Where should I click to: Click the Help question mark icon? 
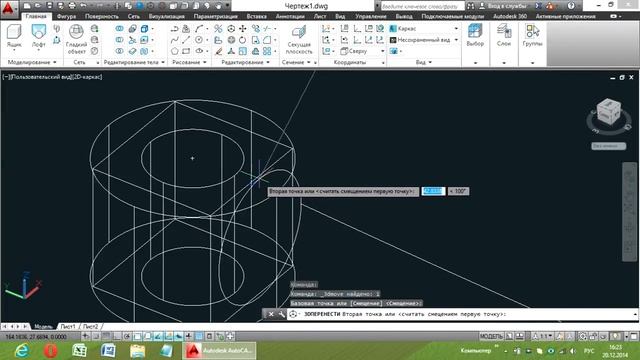pyautogui.click(x=571, y=6)
